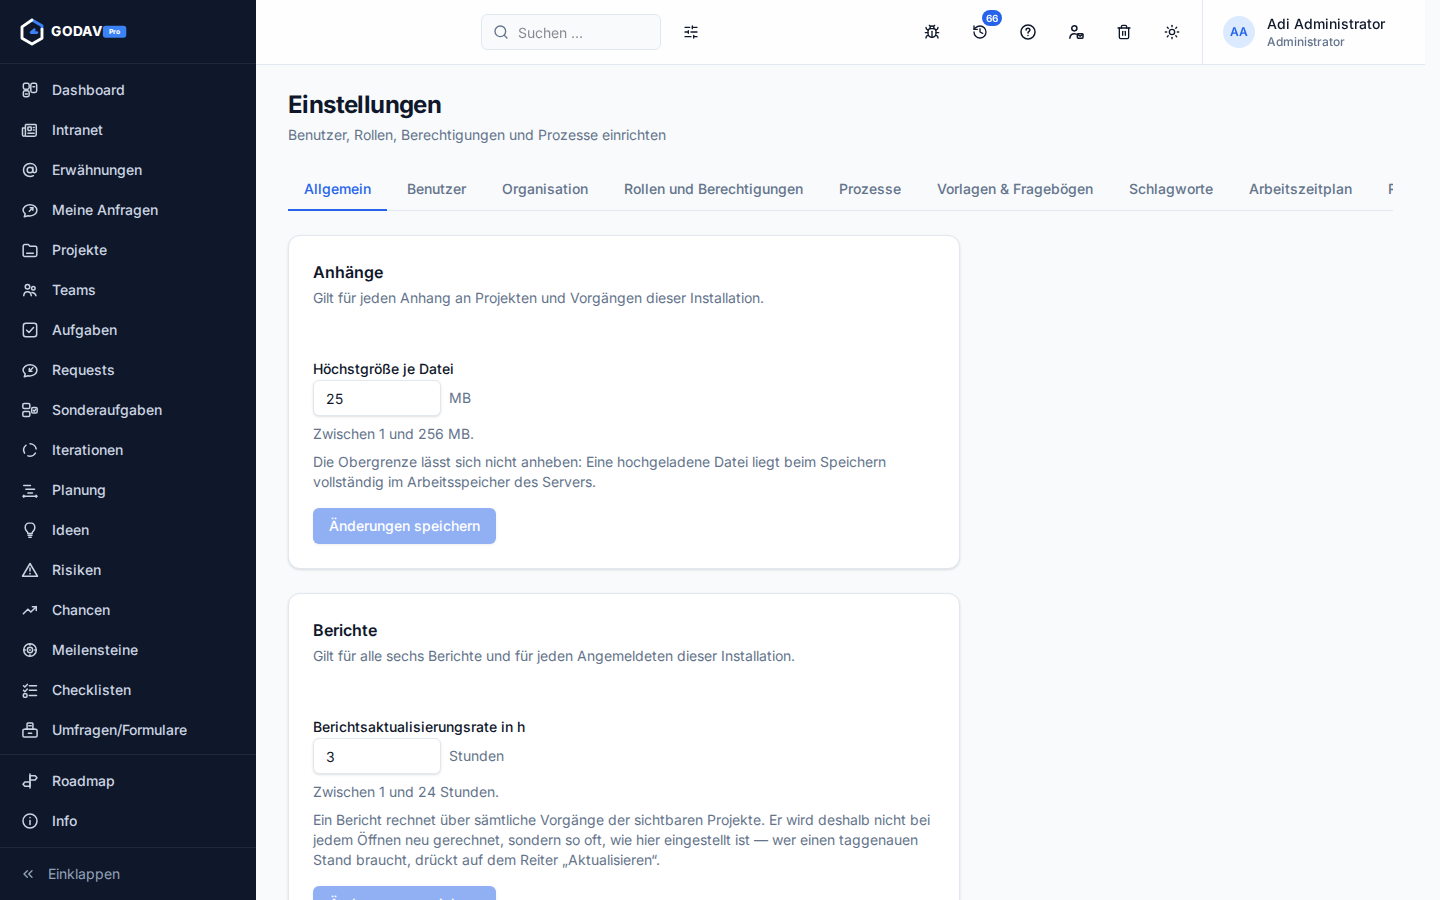The image size is (1440, 900).
Task: Toggle the light/dark theme sun icon
Action: tap(1172, 32)
